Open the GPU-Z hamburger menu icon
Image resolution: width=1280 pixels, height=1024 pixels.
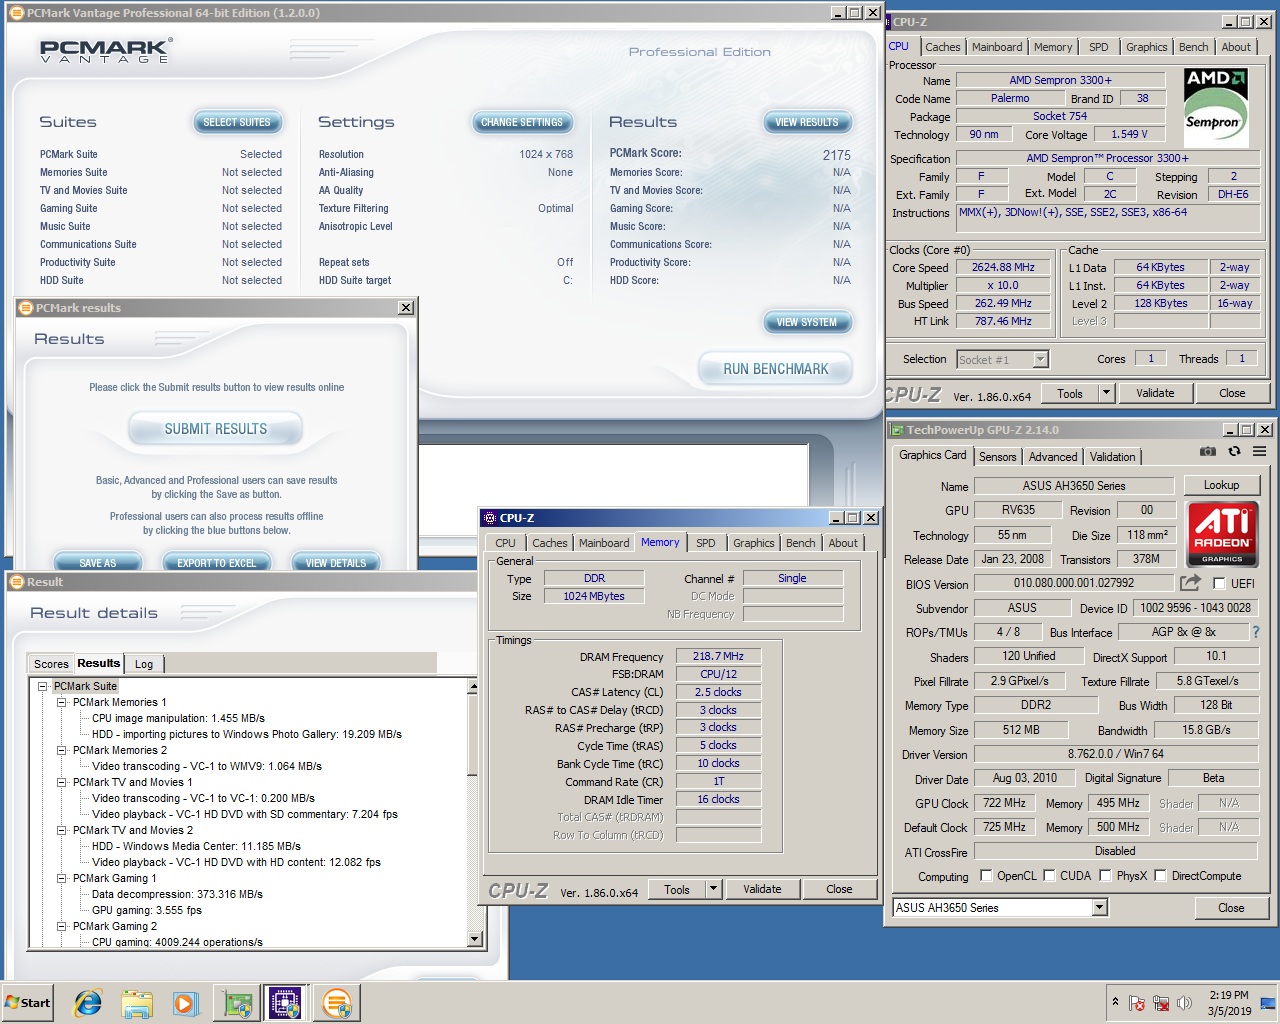[1259, 452]
